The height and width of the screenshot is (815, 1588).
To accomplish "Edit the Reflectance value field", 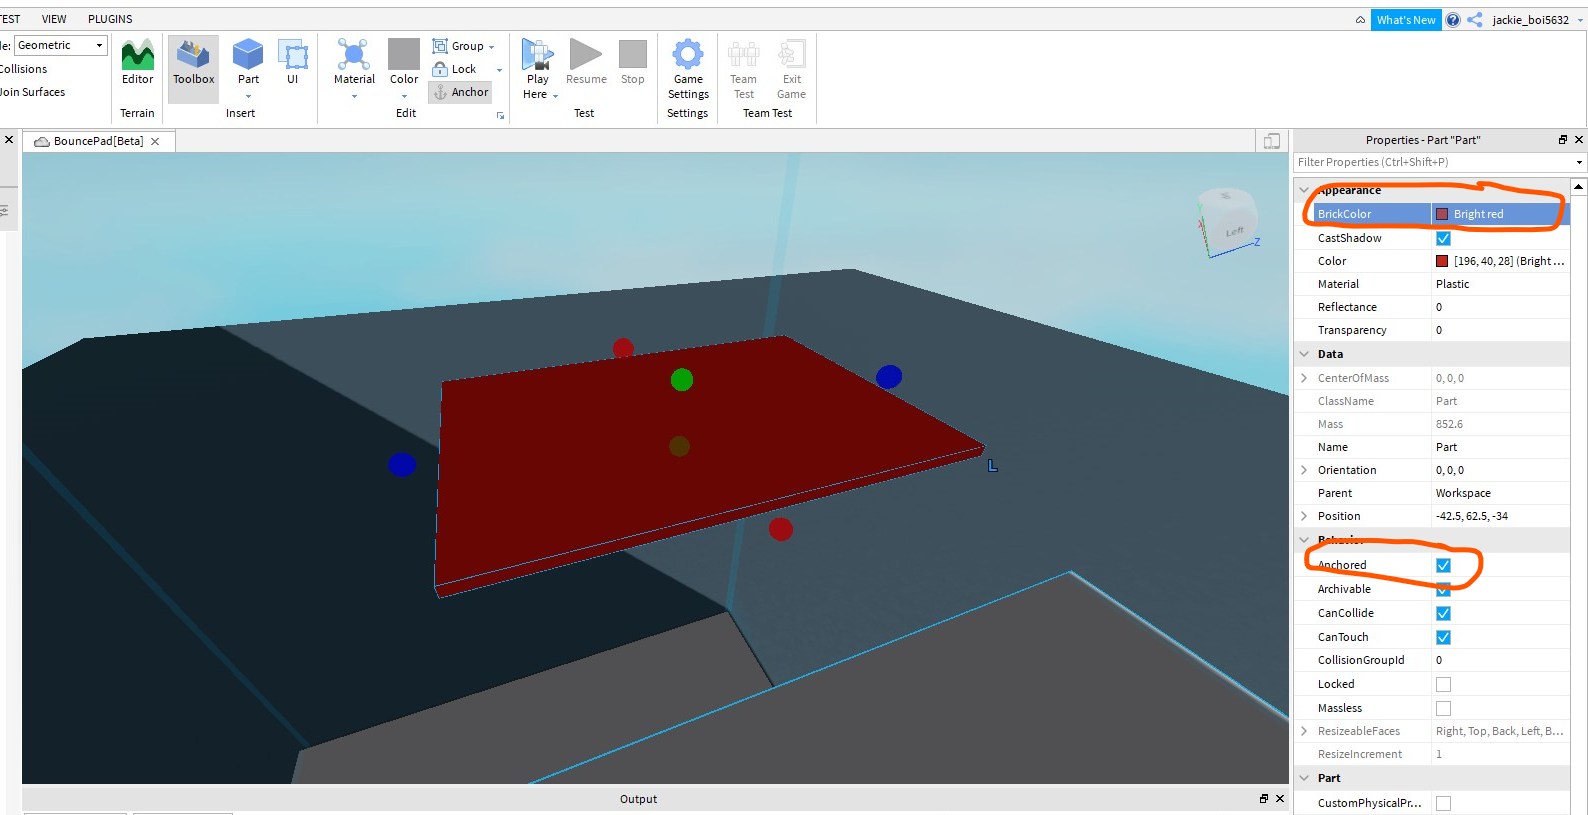I will [x=1500, y=307].
